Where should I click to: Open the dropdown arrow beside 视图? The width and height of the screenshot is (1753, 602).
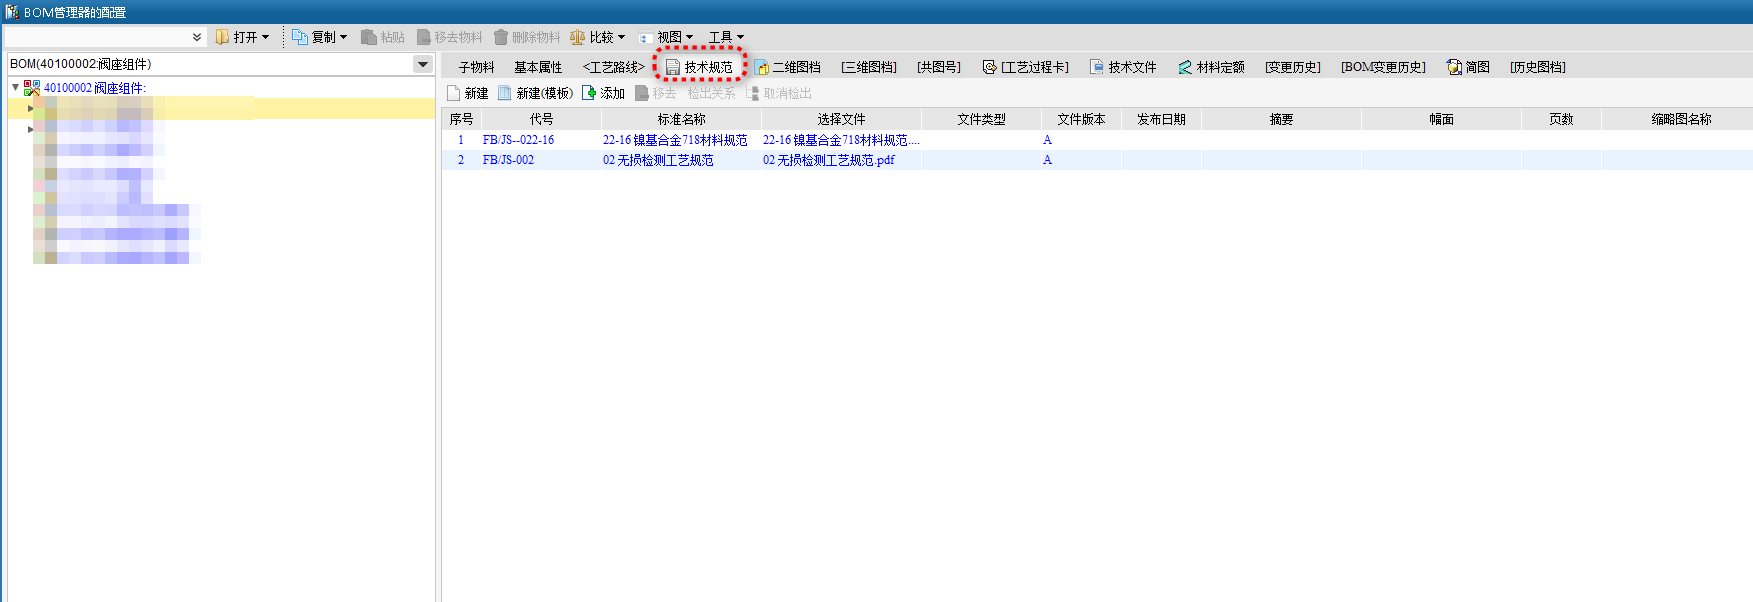(x=689, y=37)
